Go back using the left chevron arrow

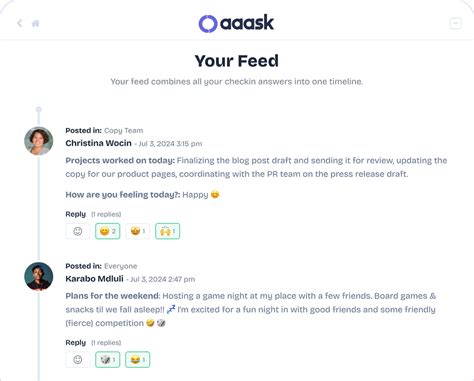click(x=20, y=23)
